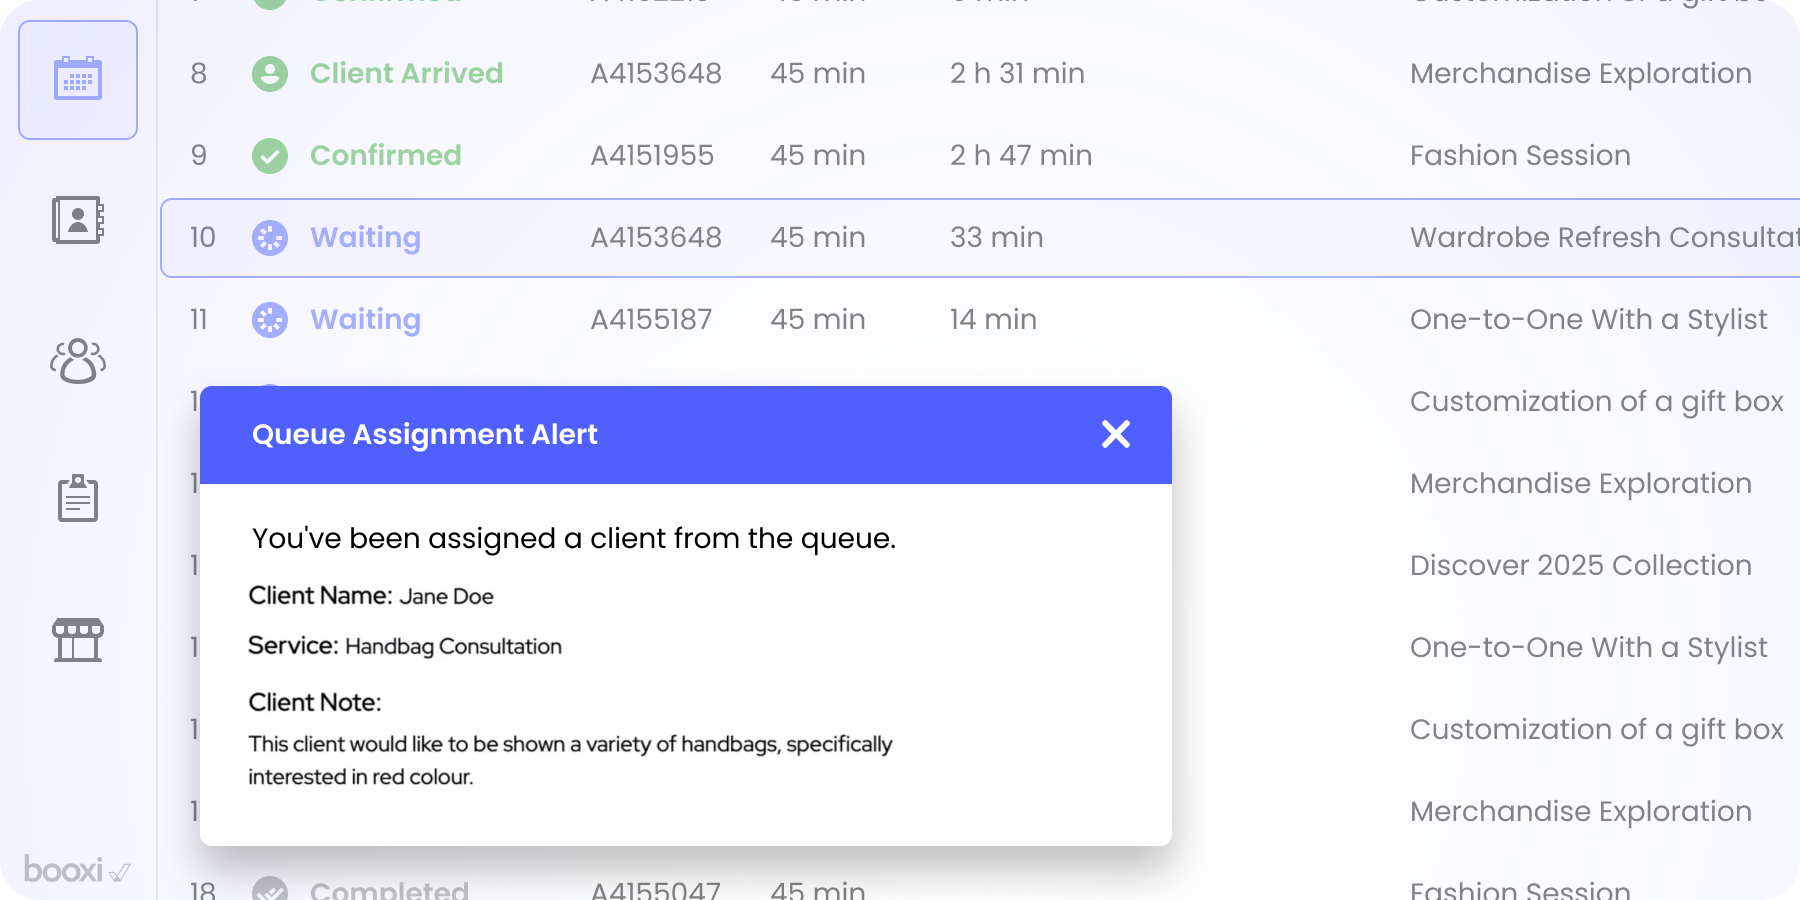Viewport: 1800px width, 900px height.
Task: Open the calendar view in sidebar
Action: pos(78,80)
